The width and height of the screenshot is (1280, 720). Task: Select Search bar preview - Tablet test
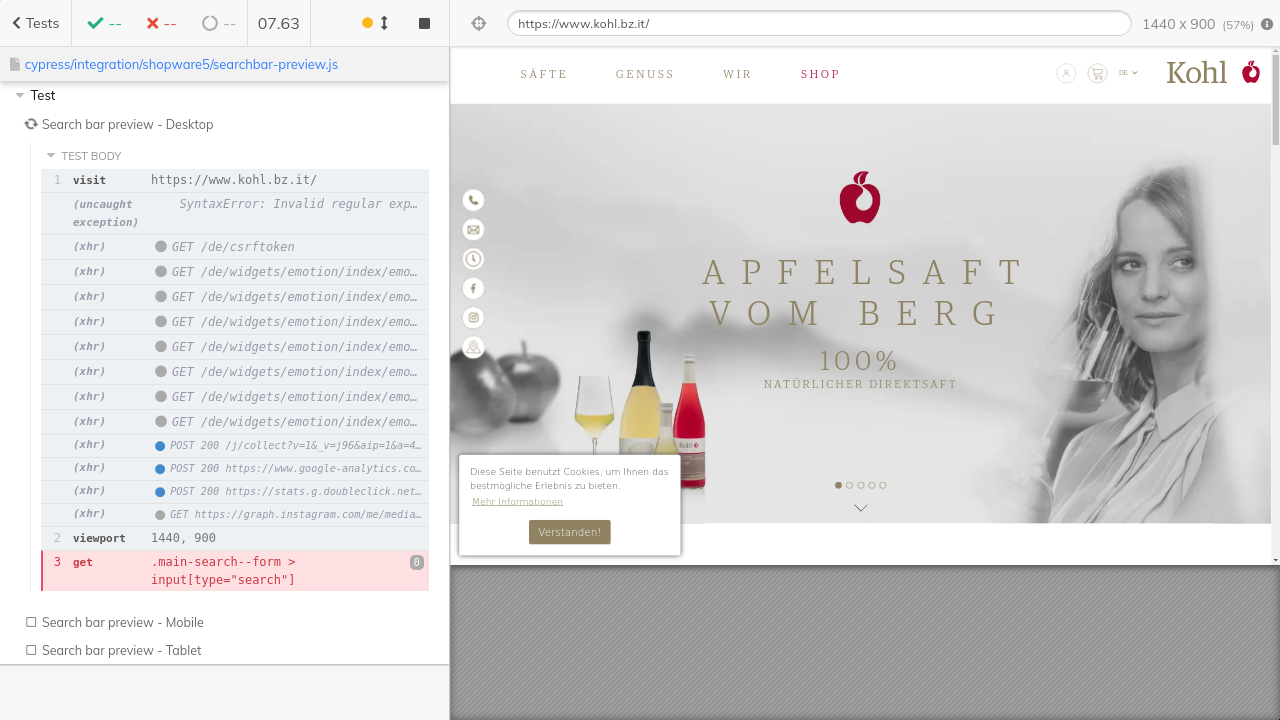pyautogui.click(x=121, y=650)
